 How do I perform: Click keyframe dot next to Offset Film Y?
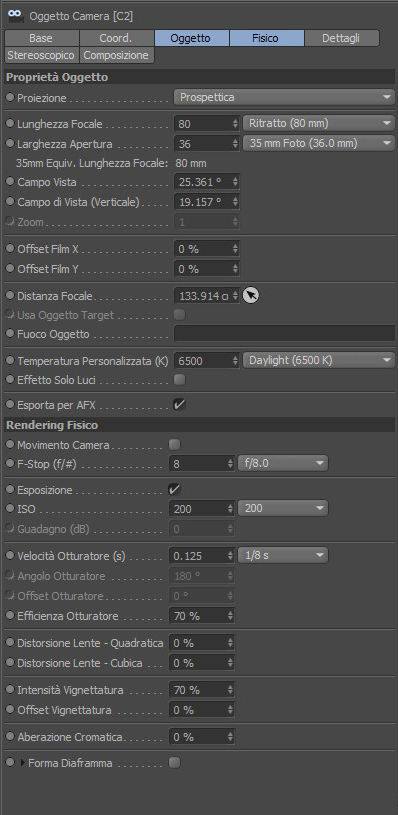click(x=10, y=269)
